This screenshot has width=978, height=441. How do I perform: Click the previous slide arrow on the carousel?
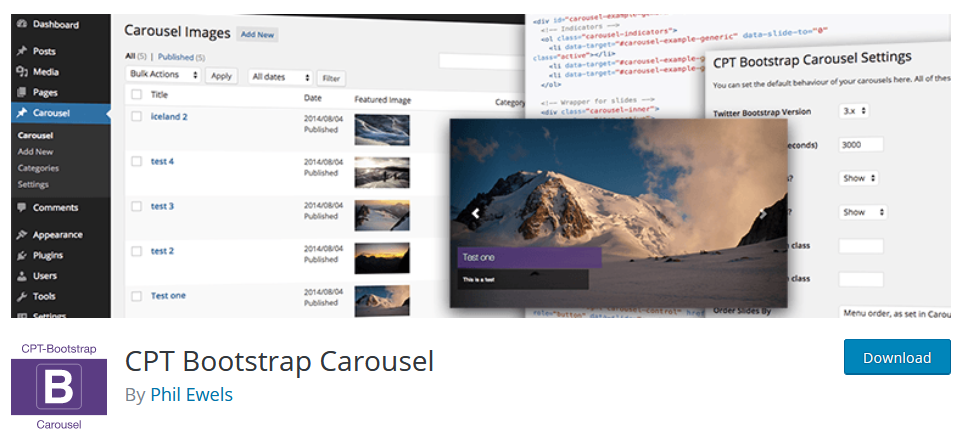coord(476,213)
